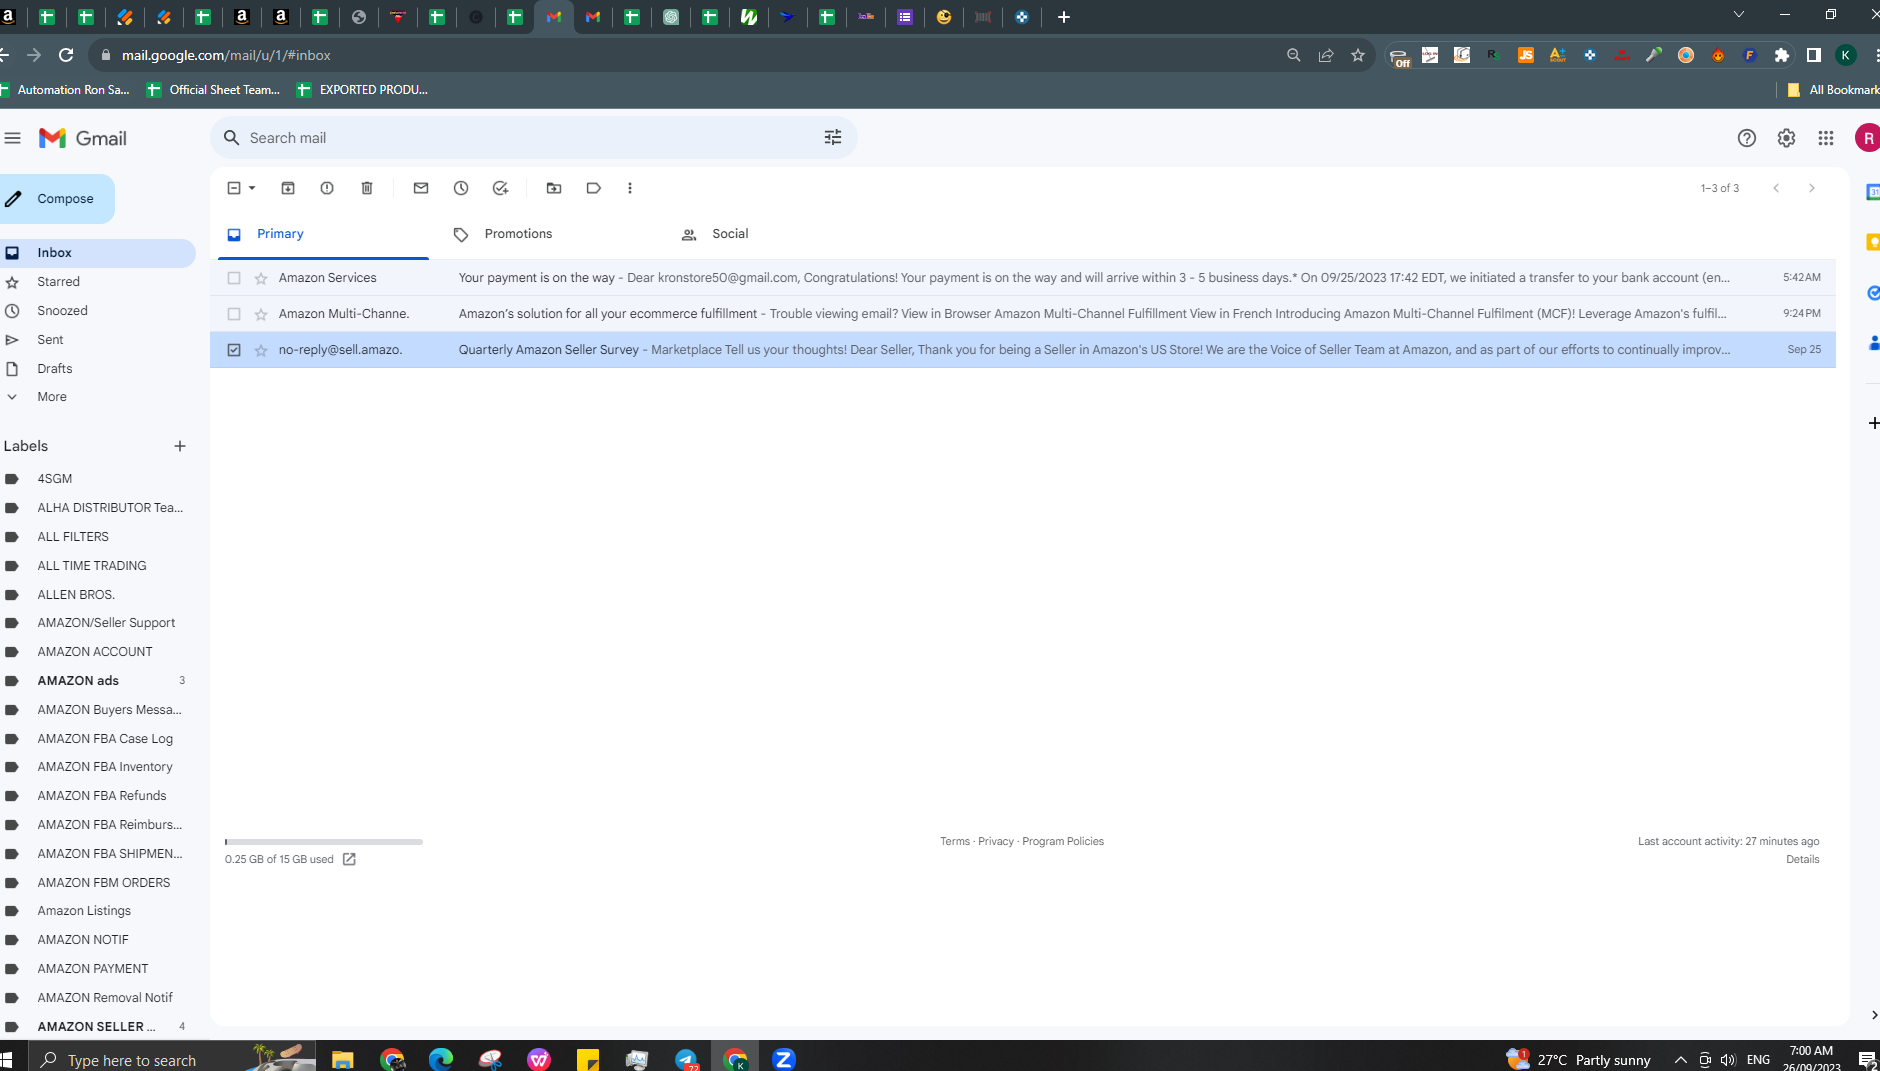Open the Terms link
This screenshot has height=1071, width=1880.
955,841
